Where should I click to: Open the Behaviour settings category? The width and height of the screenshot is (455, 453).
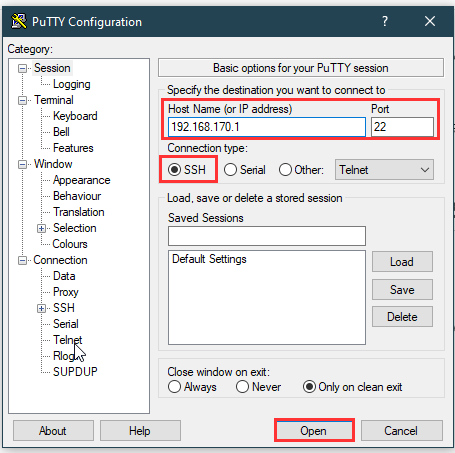[x=77, y=196]
